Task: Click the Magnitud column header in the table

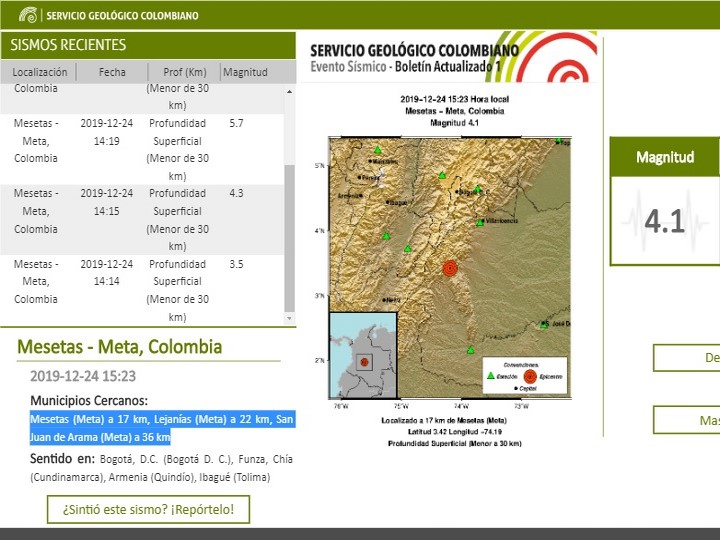Action: pyautogui.click(x=245, y=72)
